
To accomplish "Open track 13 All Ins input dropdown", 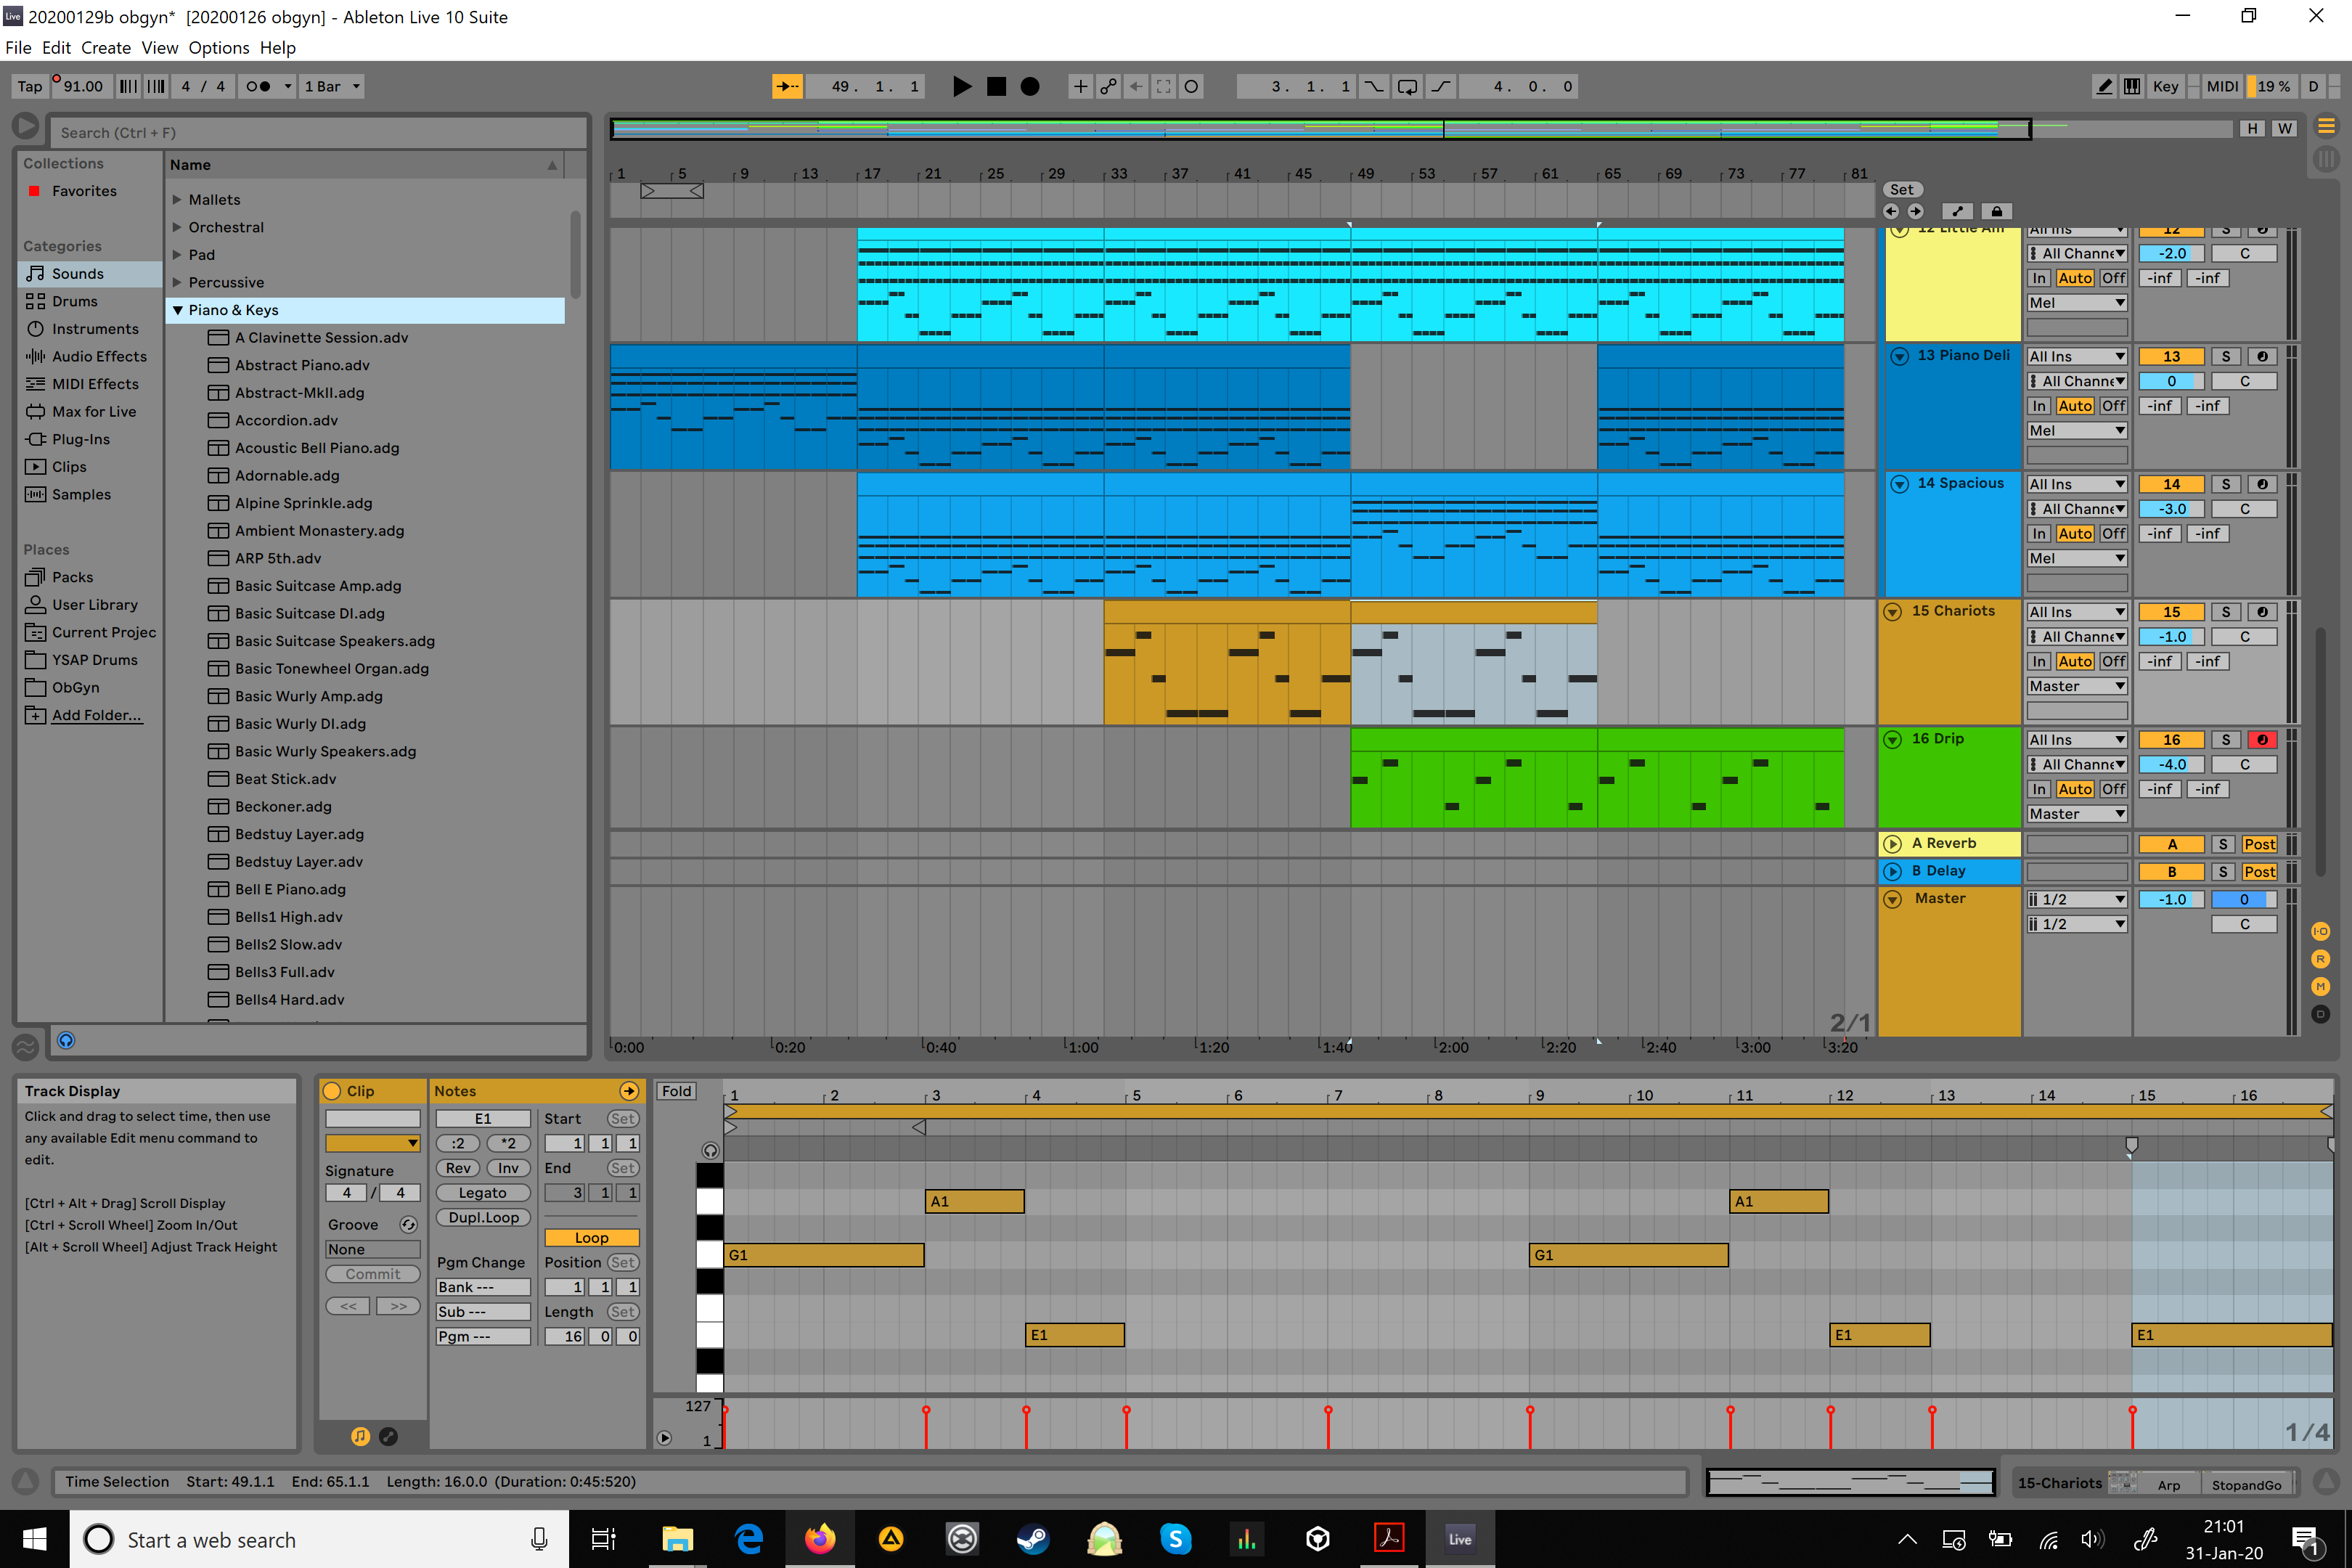I will (x=2076, y=357).
